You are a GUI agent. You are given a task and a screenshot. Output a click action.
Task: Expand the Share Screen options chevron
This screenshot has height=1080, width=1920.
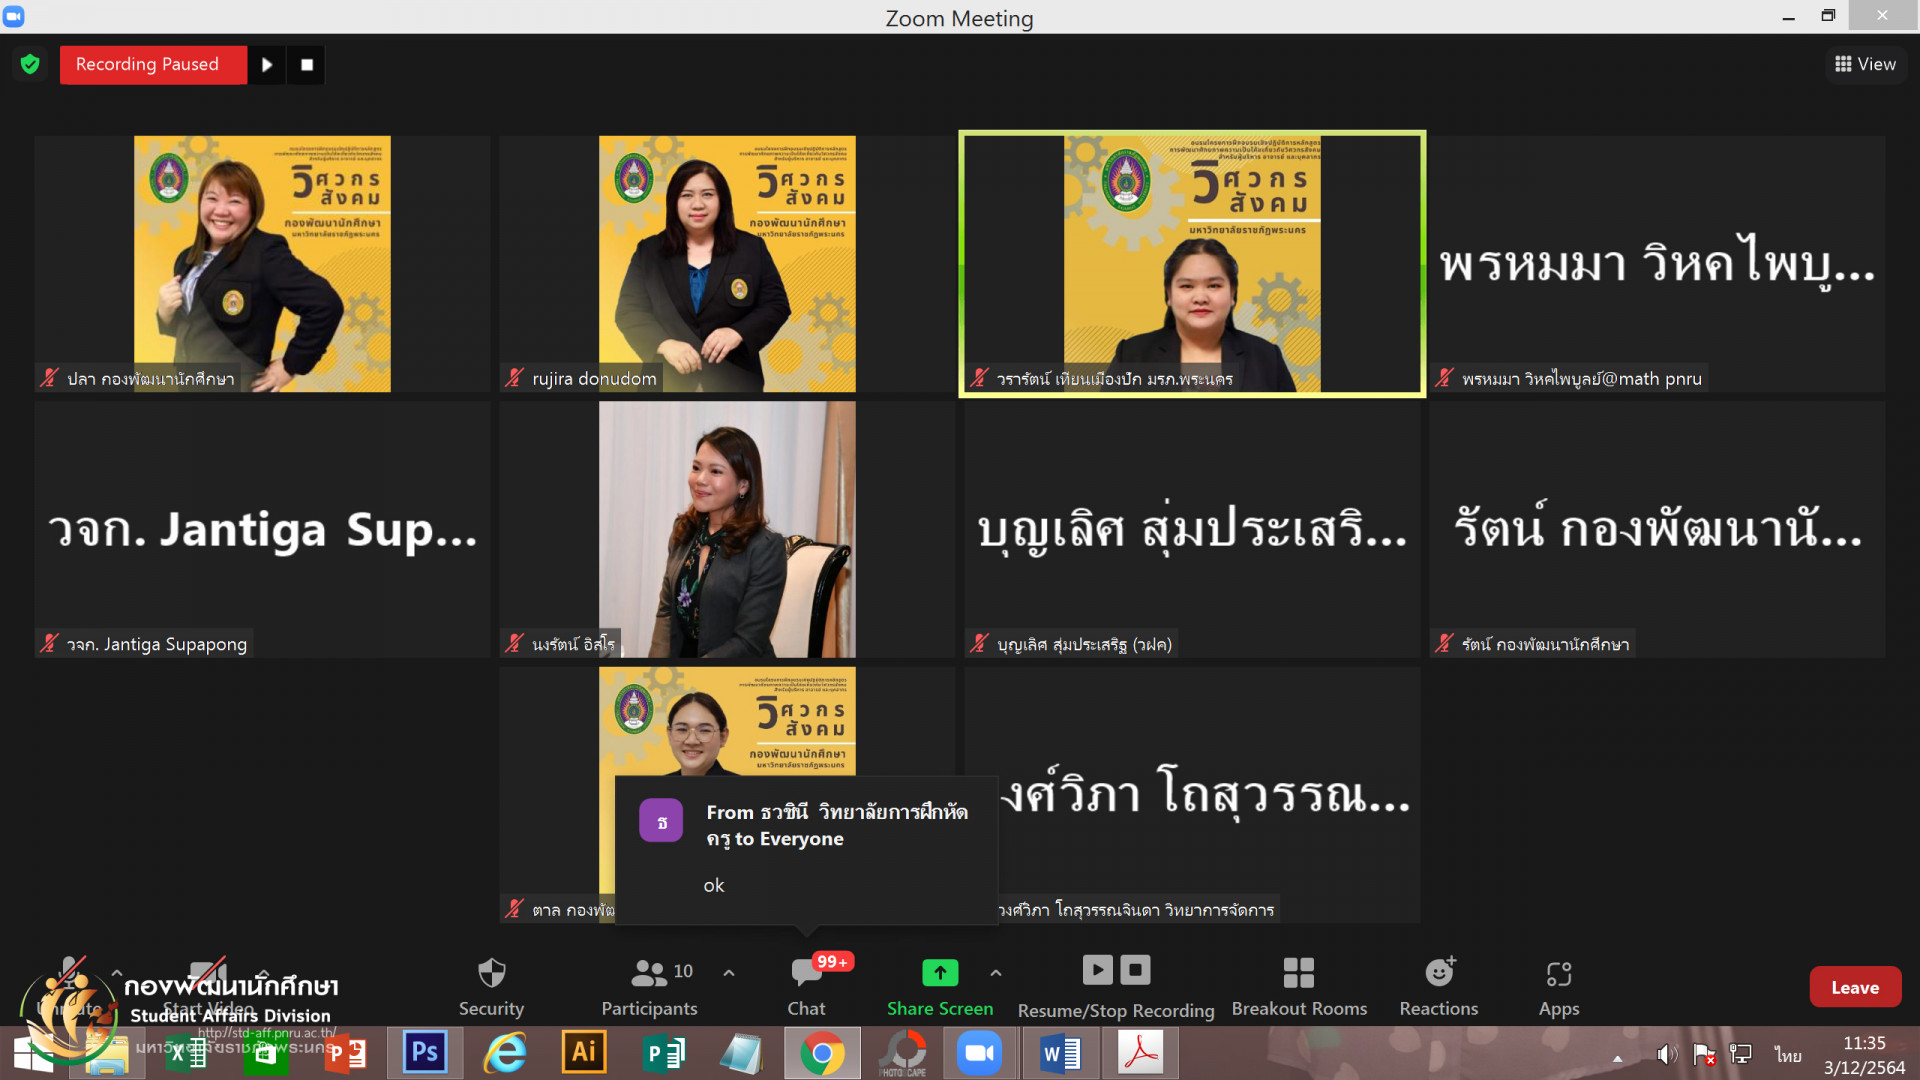(x=996, y=973)
